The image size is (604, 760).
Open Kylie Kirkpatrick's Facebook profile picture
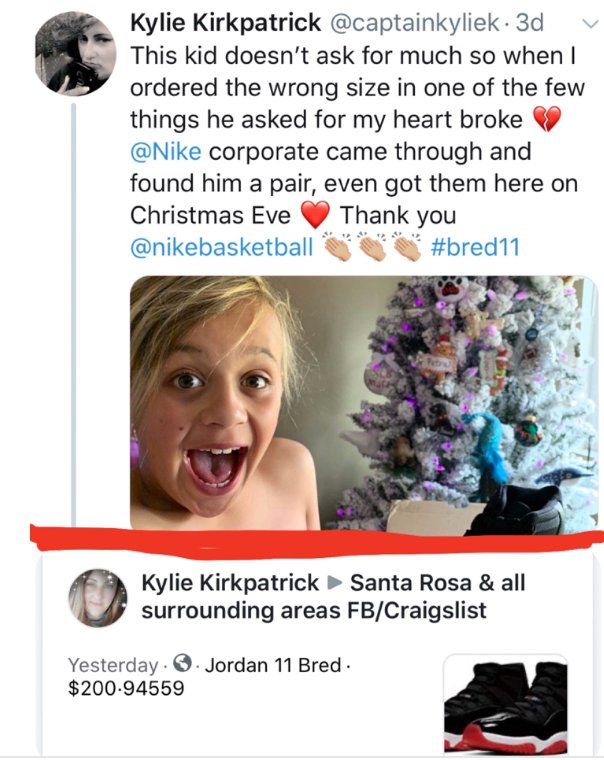tap(98, 598)
